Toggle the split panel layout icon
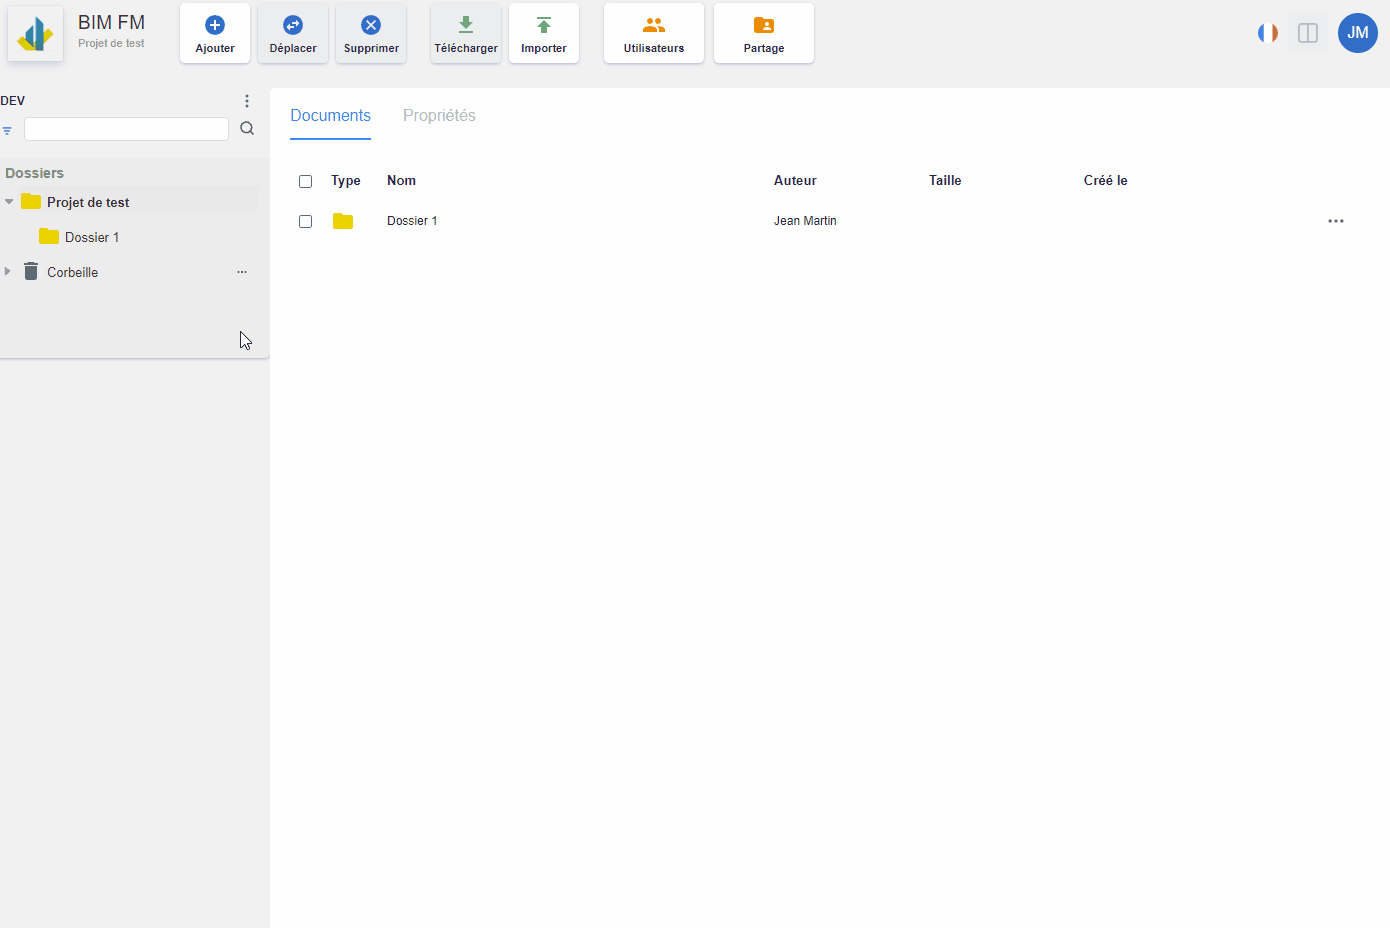This screenshot has width=1390, height=928. 1308,33
